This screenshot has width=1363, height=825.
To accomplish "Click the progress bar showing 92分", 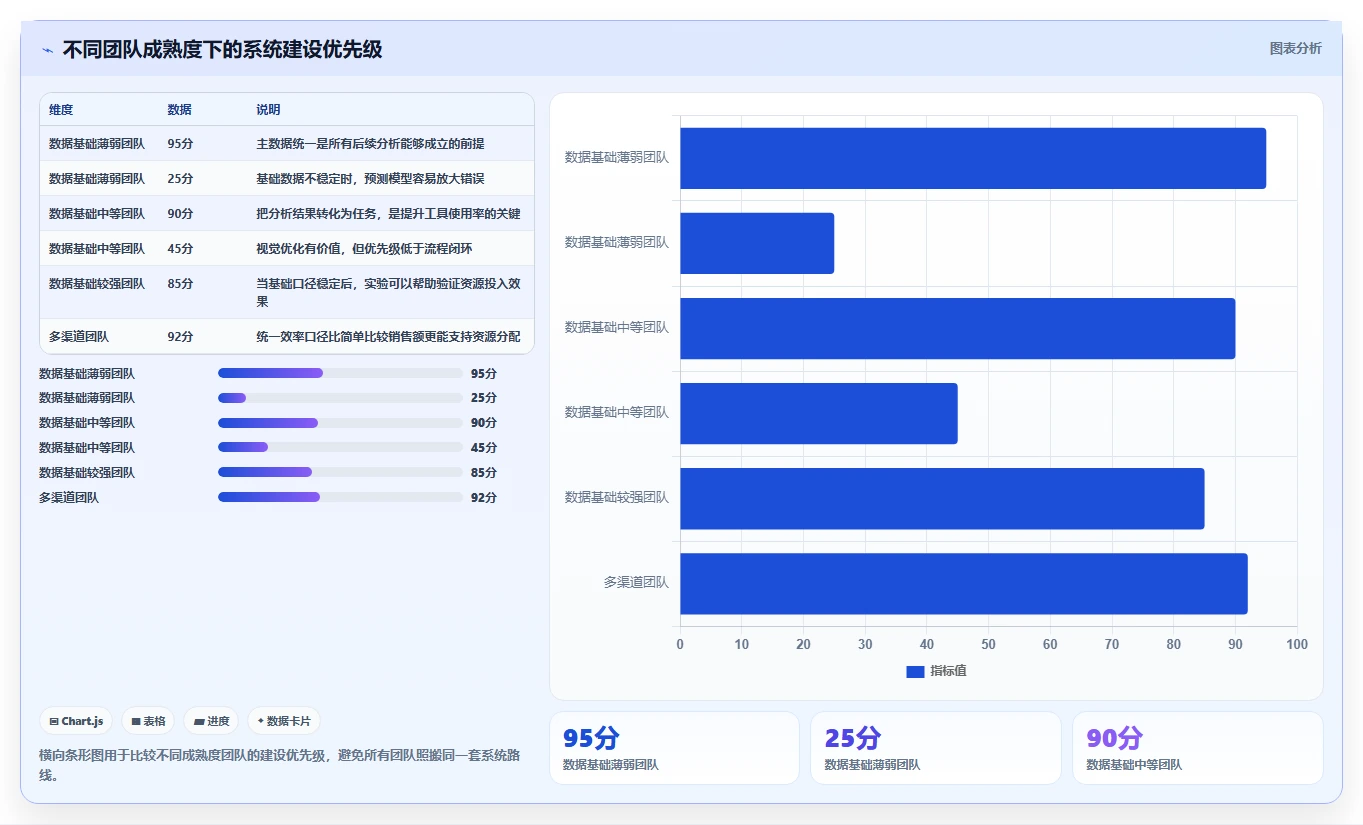I will coord(340,497).
